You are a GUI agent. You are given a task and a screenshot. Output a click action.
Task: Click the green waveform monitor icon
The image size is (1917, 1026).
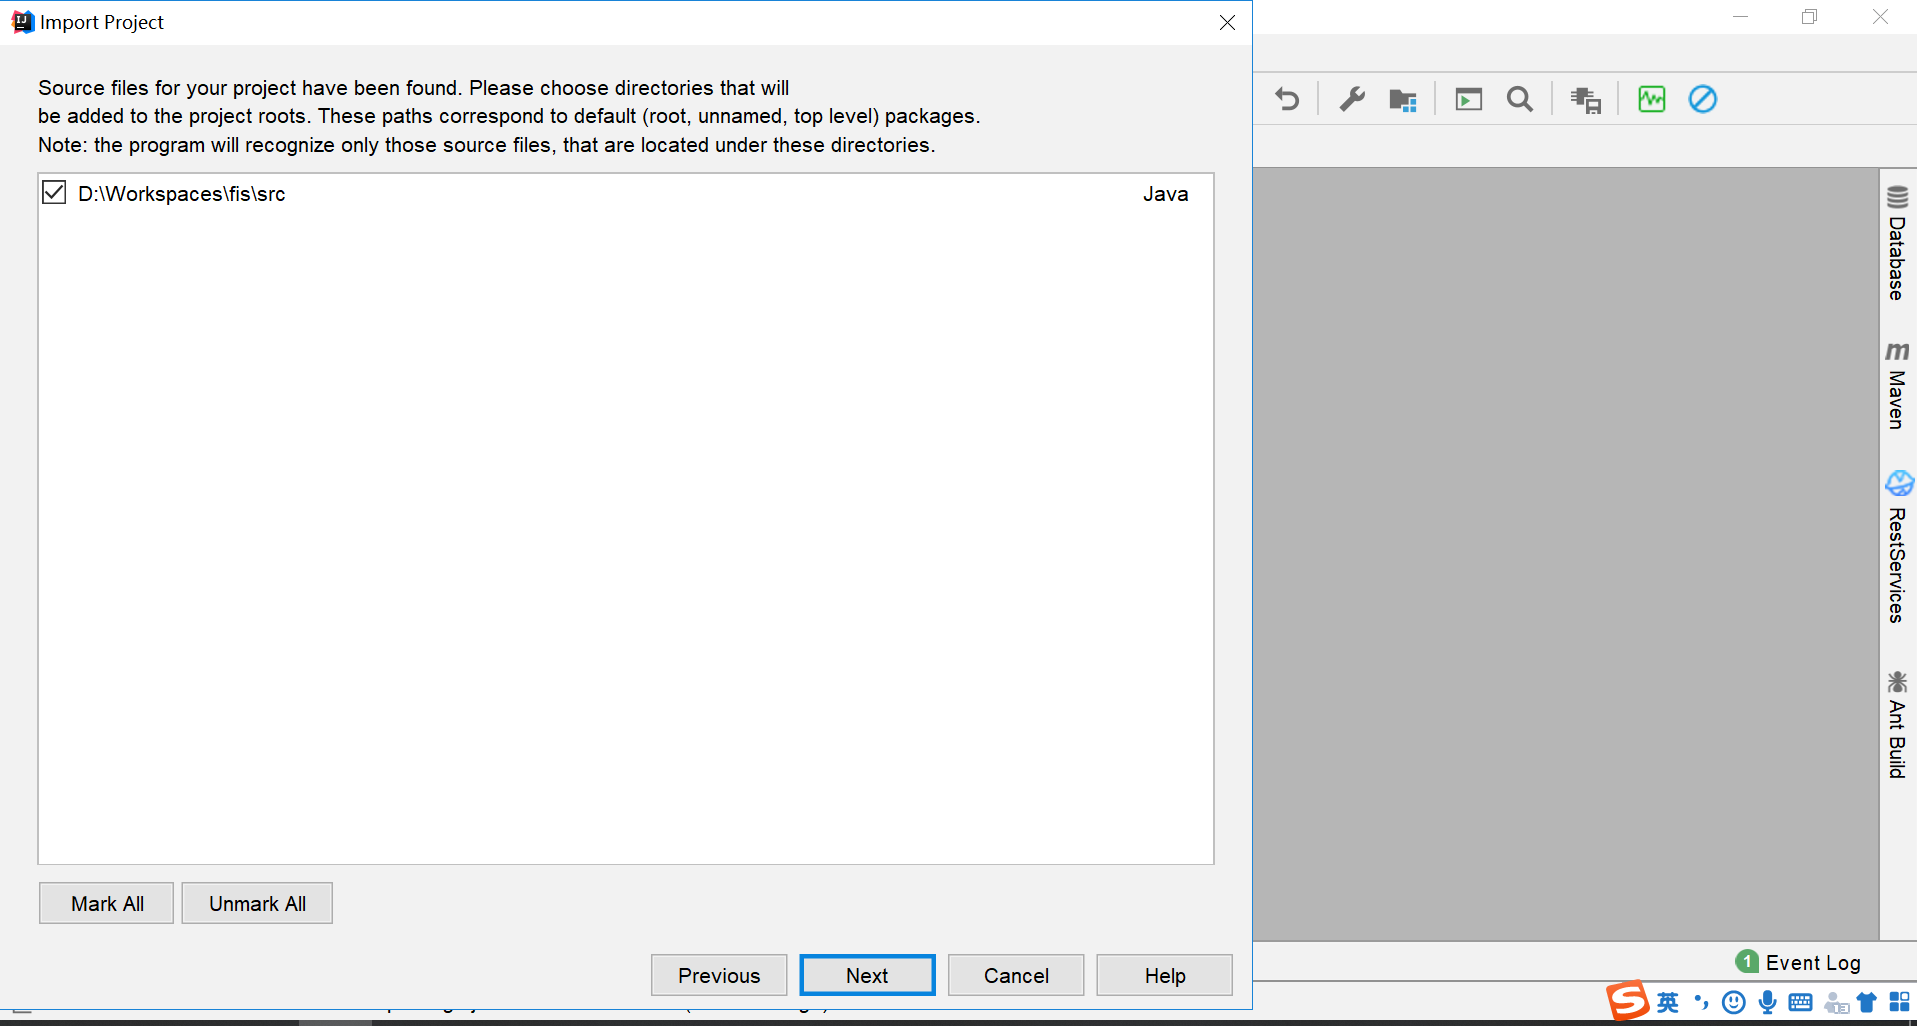[1652, 99]
